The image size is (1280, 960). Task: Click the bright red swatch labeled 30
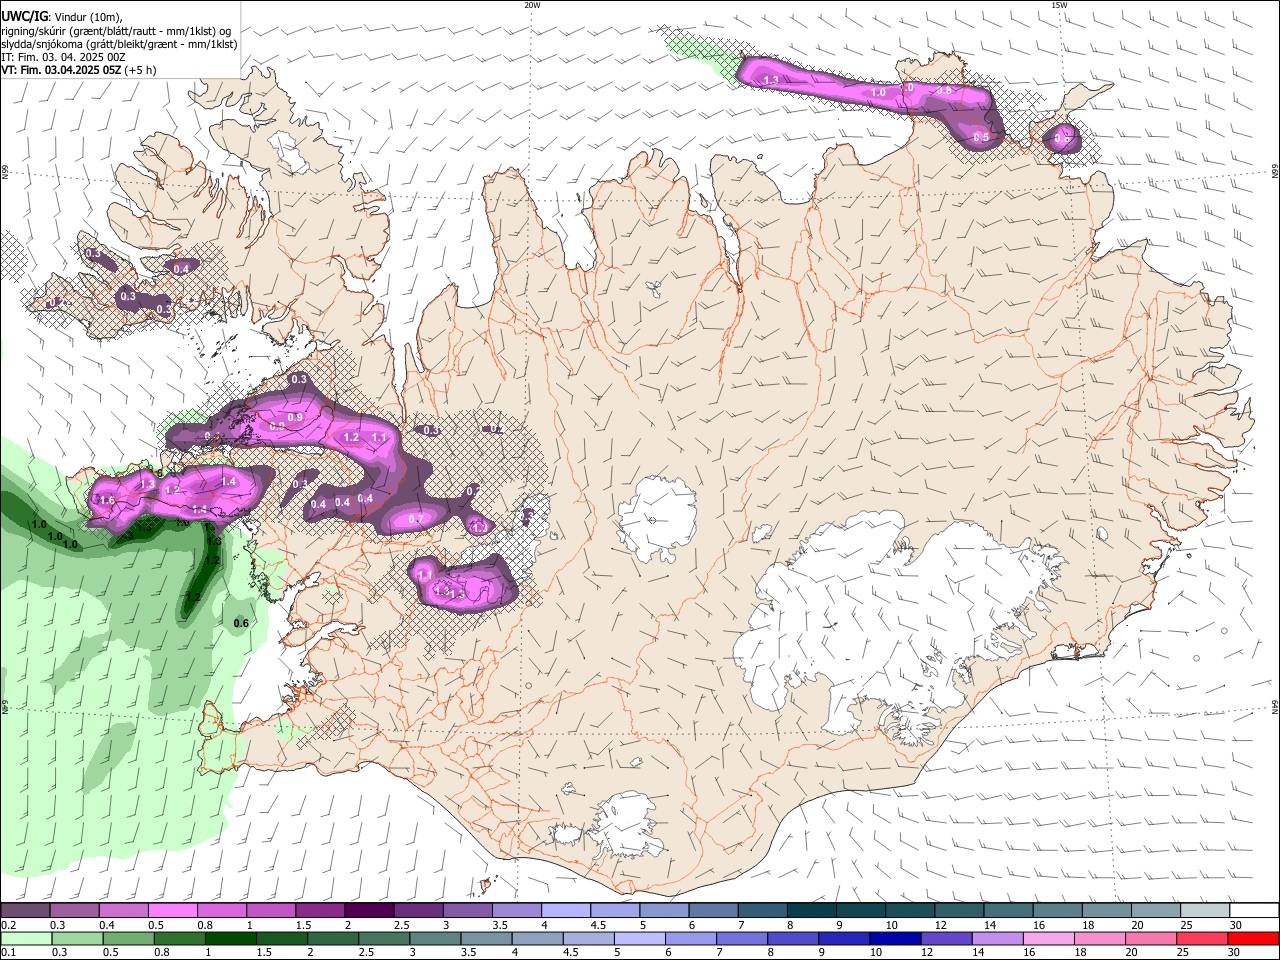click(x=1253, y=938)
